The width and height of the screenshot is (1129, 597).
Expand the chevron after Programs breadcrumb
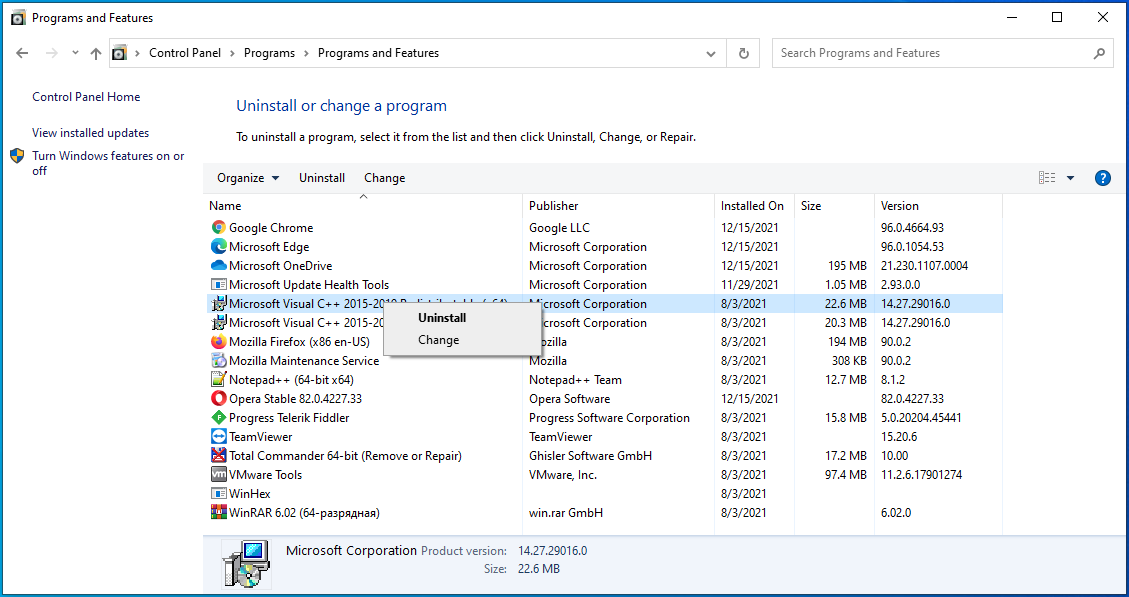[x=307, y=53]
